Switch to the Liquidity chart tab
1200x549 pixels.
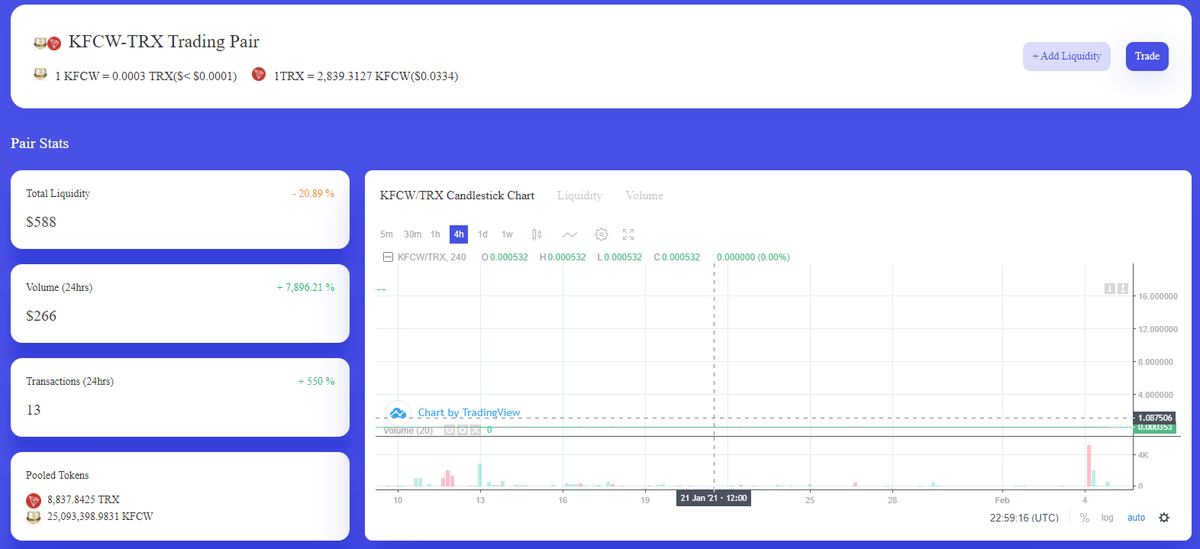(580, 195)
